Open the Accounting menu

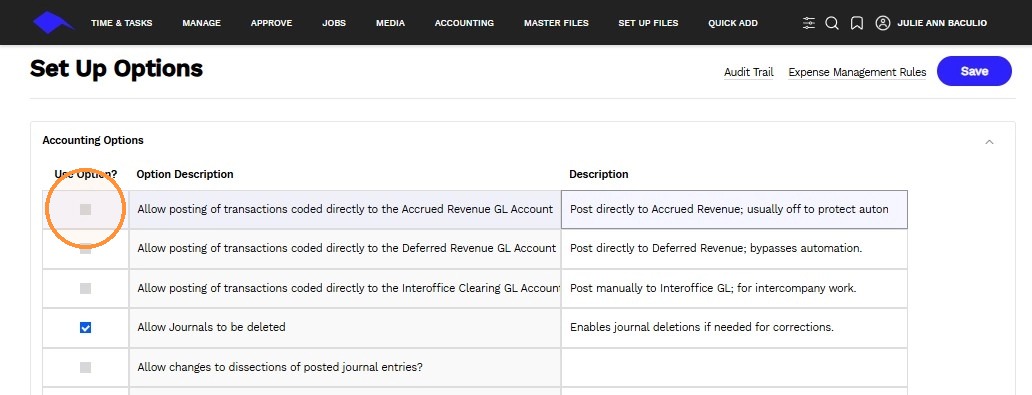pos(464,23)
